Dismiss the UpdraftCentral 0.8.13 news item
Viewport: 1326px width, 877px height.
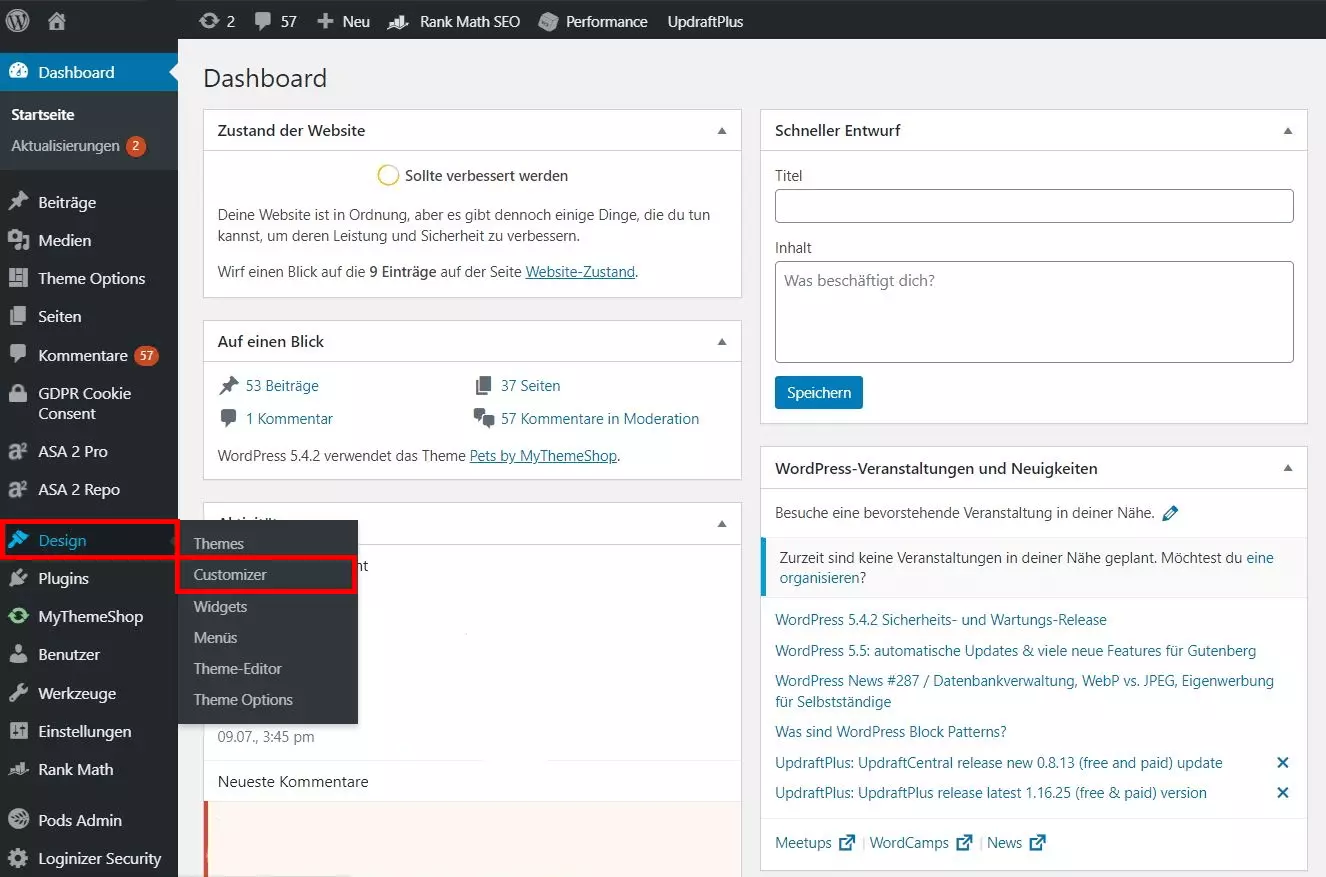click(1283, 763)
